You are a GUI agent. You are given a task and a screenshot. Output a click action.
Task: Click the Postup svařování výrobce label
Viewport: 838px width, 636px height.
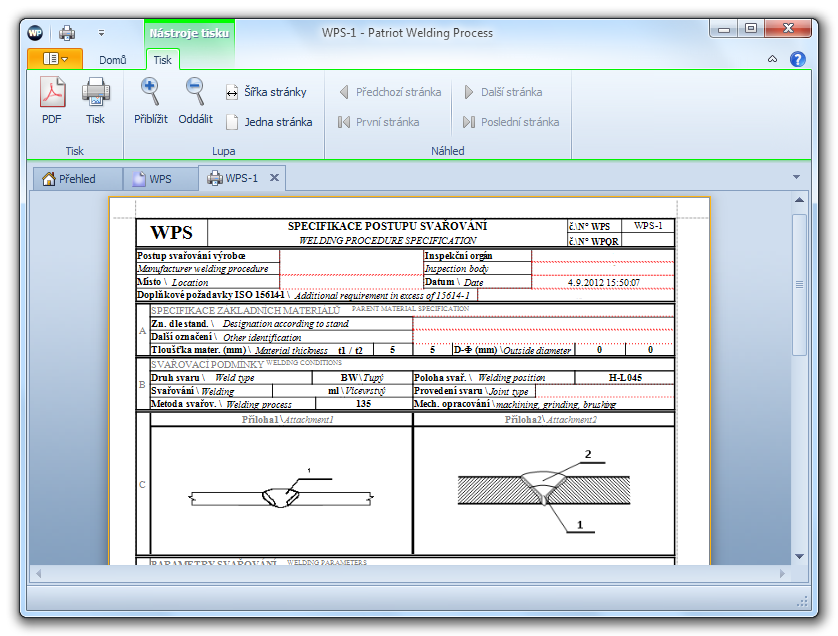pos(191,255)
